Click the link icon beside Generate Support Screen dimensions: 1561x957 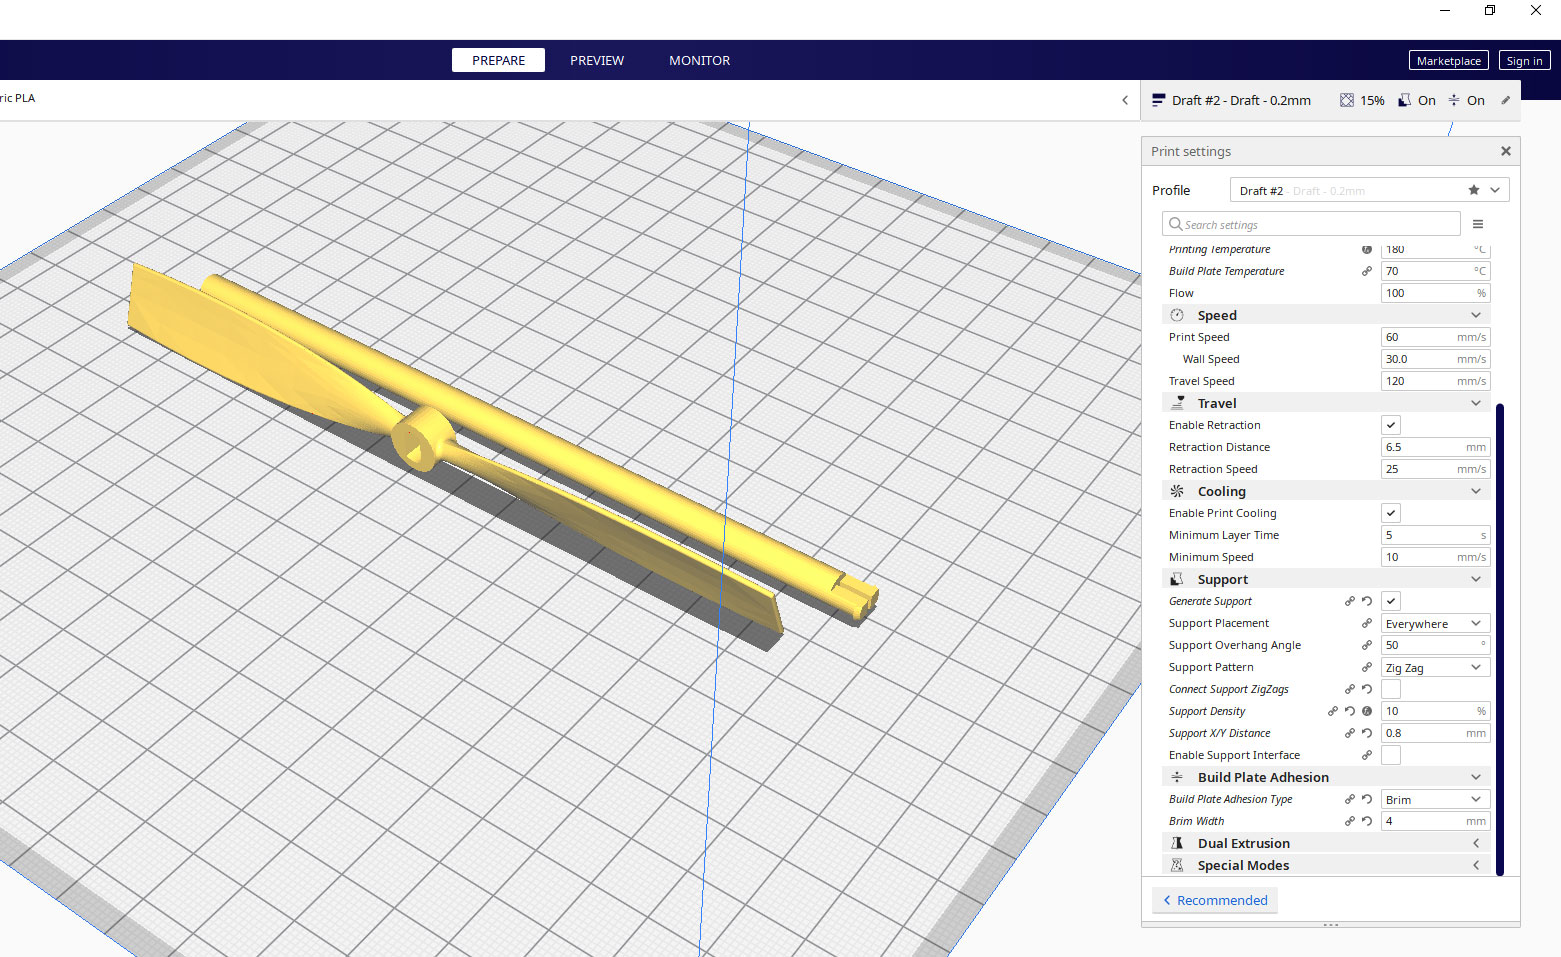tap(1350, 601)
